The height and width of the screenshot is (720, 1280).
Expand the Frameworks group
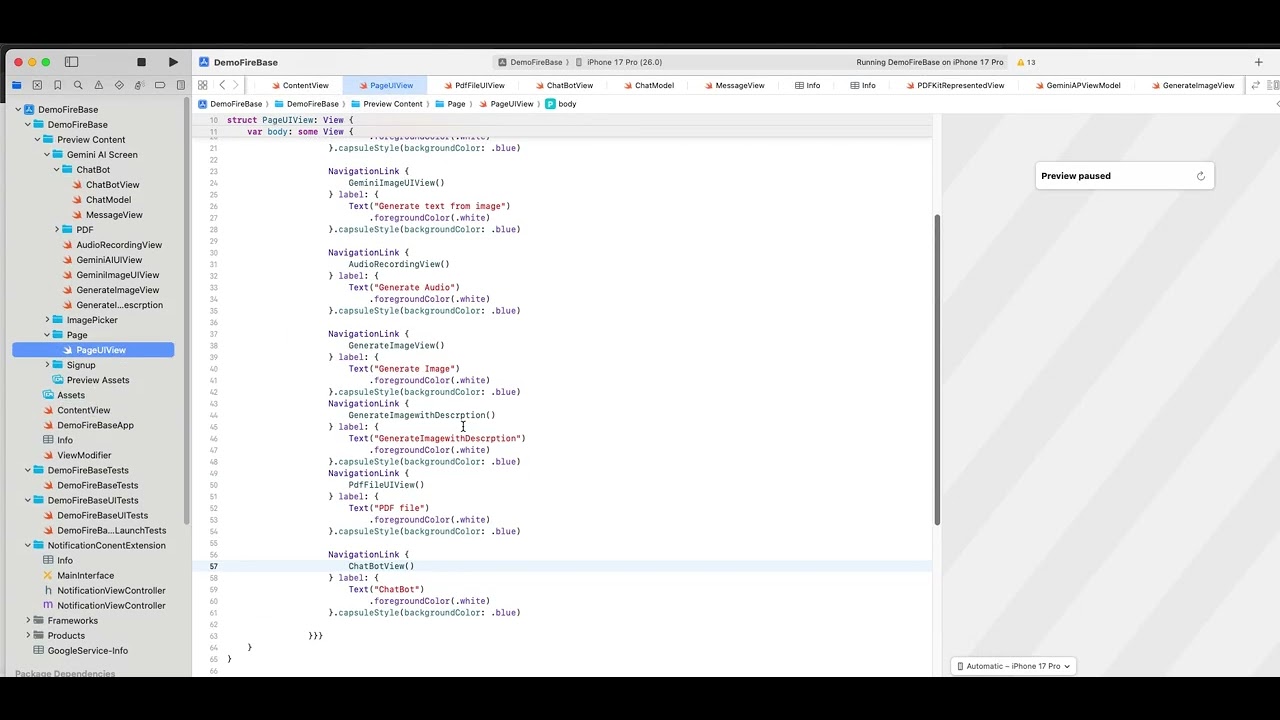[28, 620]
